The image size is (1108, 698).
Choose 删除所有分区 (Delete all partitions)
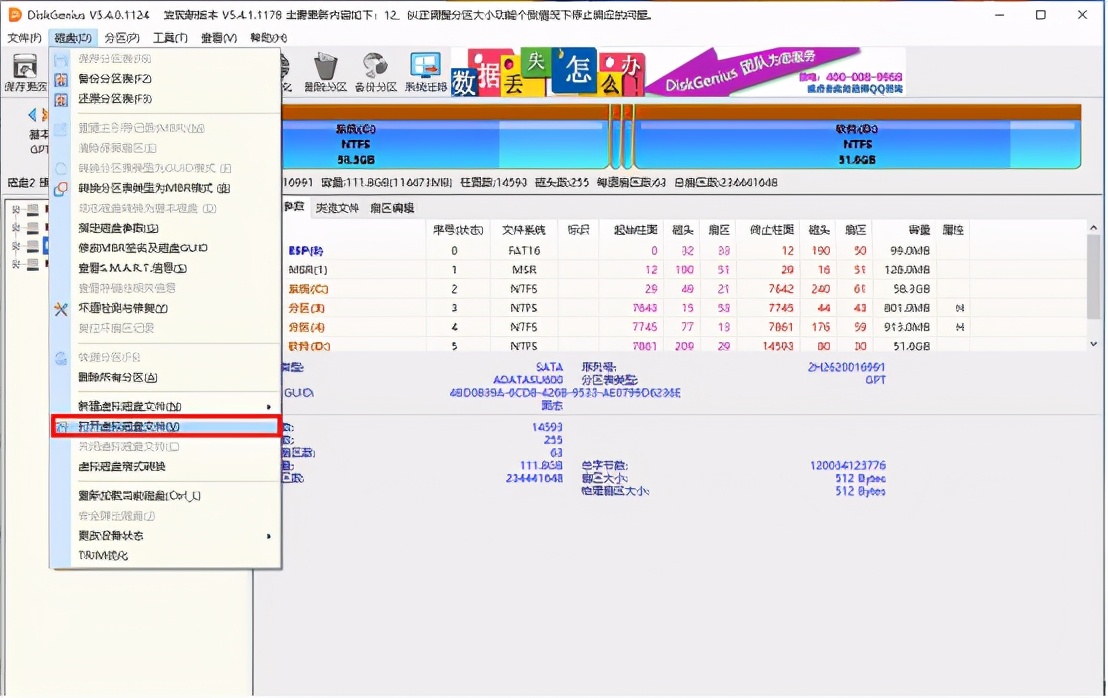point(166,377)
